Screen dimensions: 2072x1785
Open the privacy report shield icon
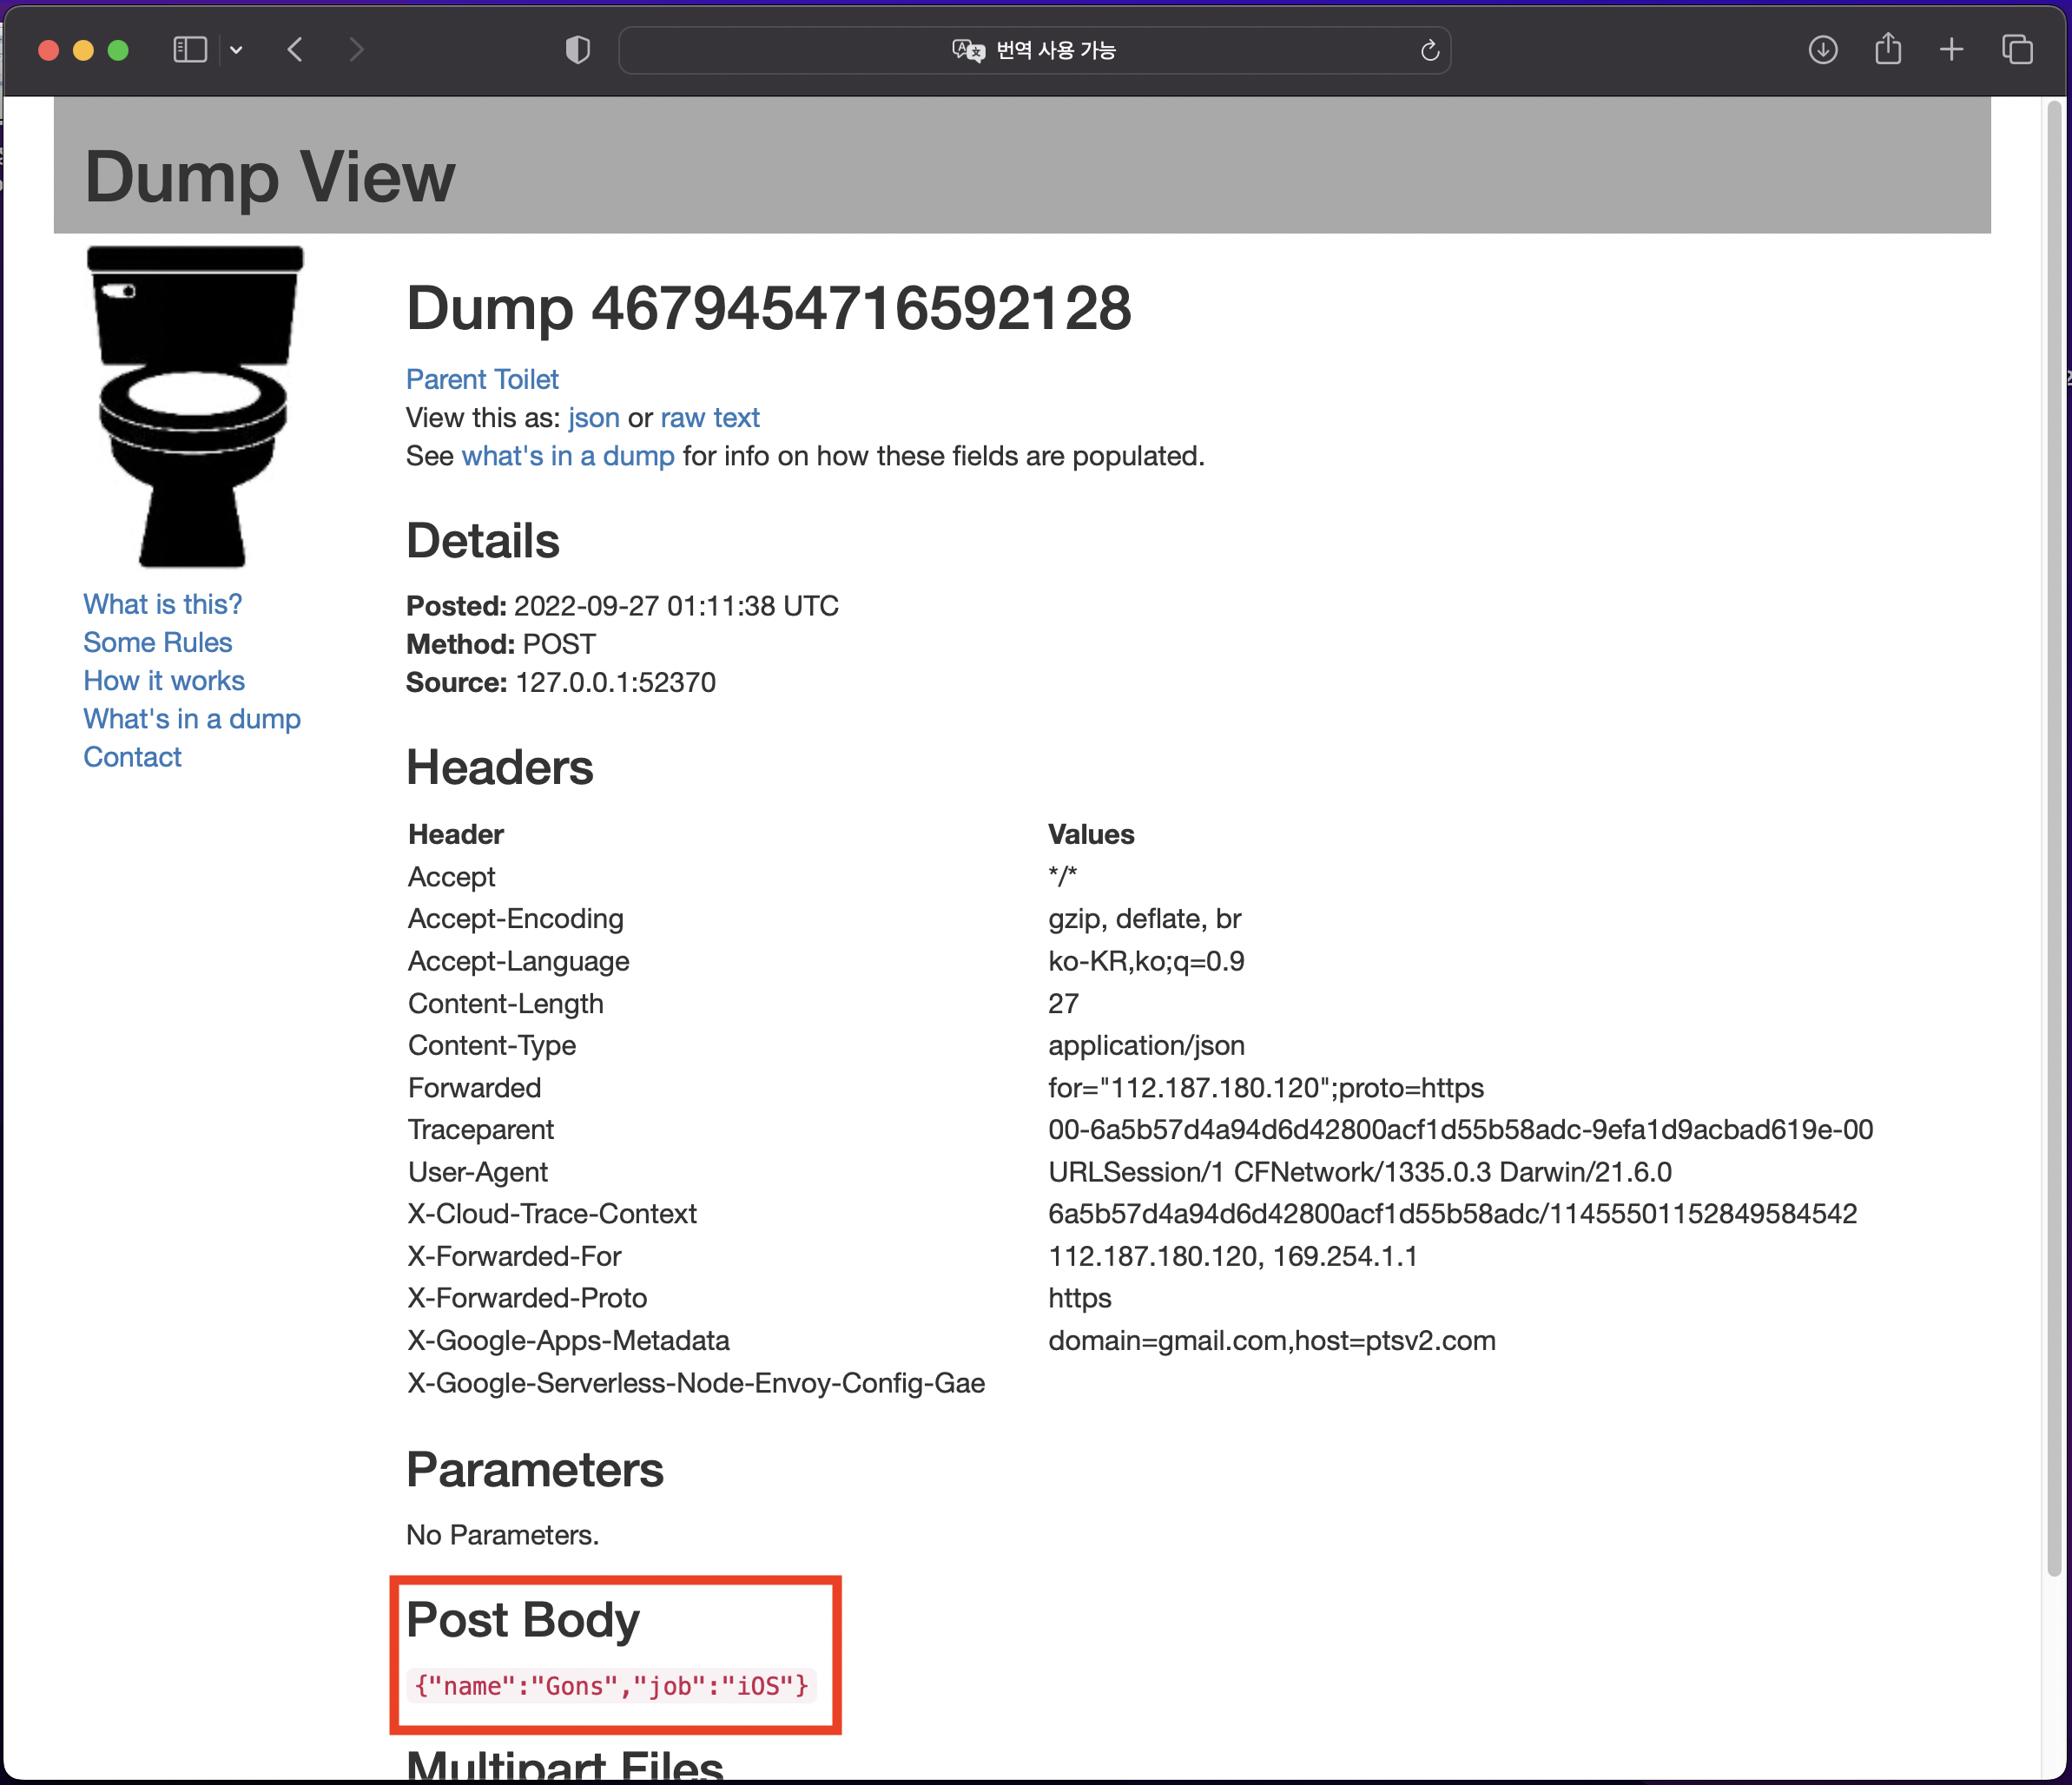[578, 50]
